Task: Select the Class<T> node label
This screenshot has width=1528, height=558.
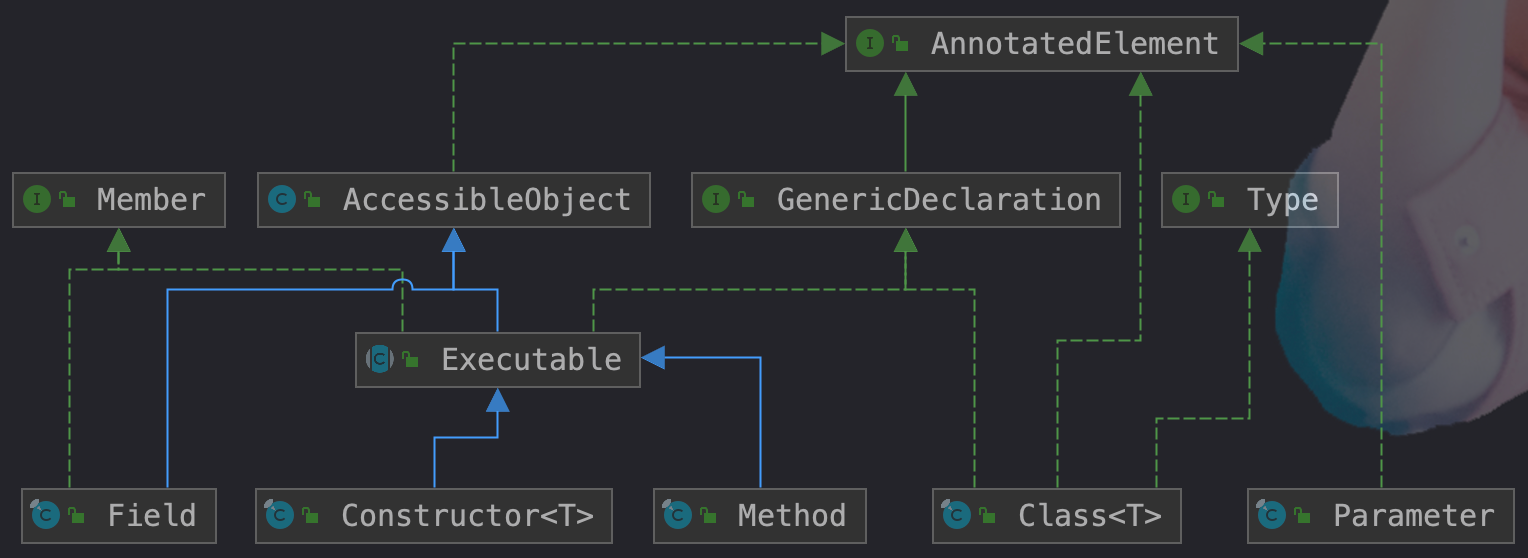Action: (1090, 516)
